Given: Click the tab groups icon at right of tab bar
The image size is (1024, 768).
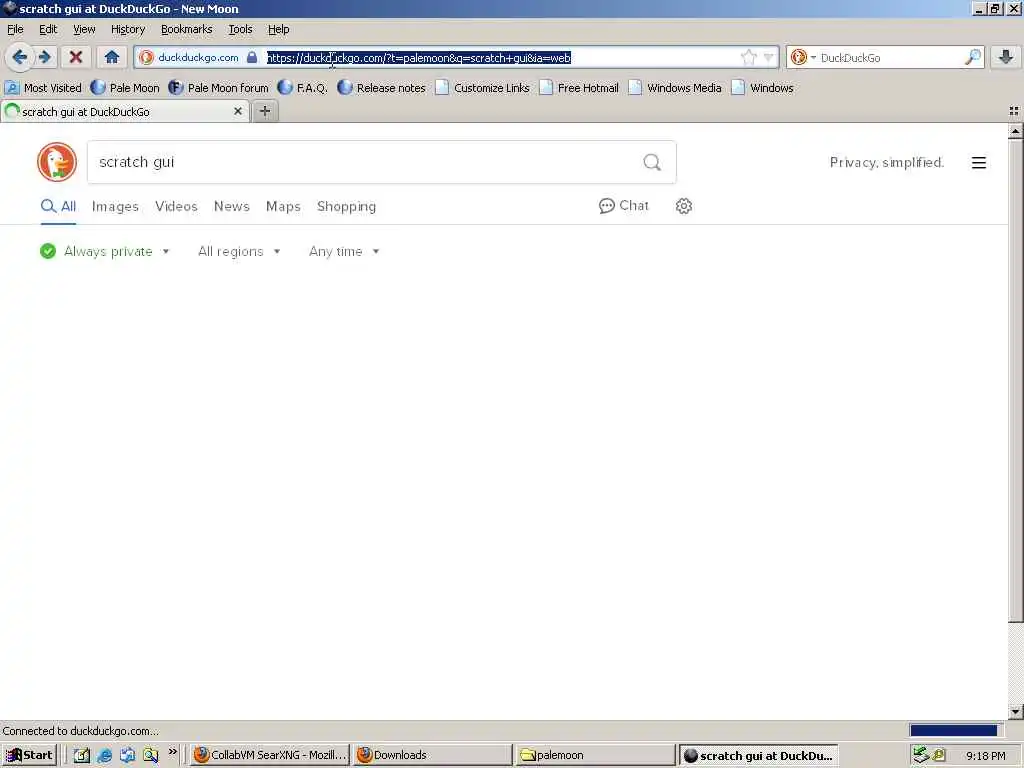Looking at the screenshot, I should pyautogui.click(x=1014, y=112).
